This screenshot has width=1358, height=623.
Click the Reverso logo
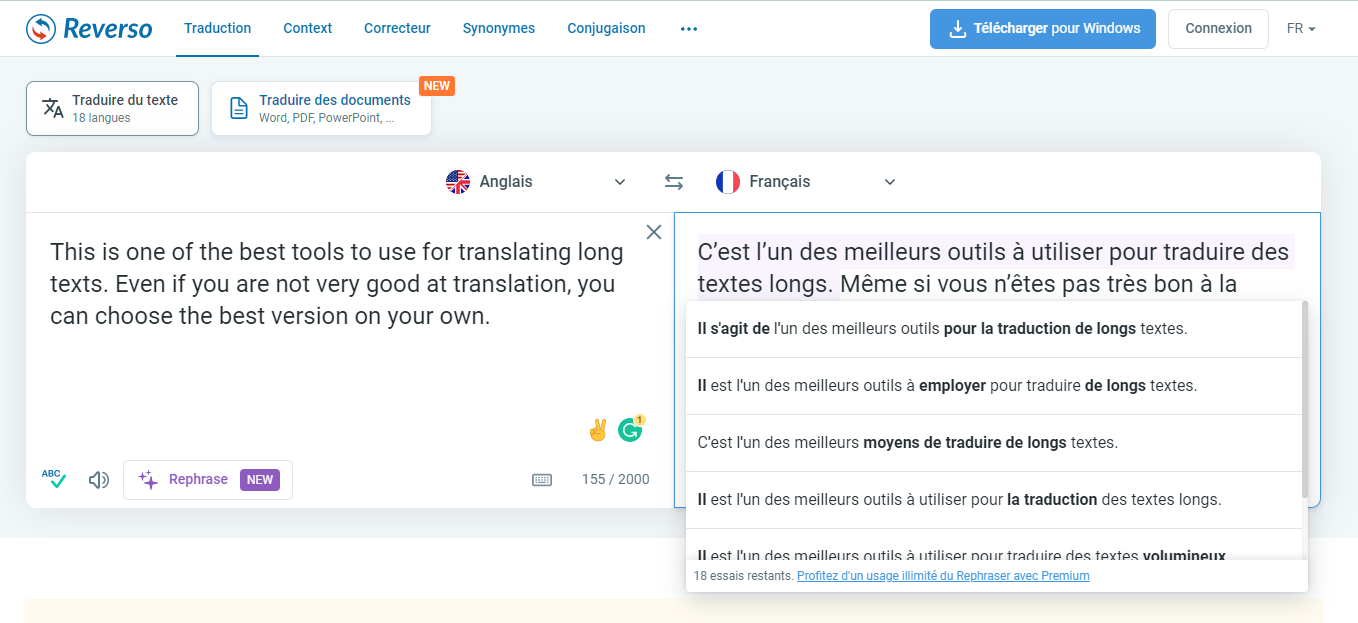pyautogui.click(x=89, y=29)
